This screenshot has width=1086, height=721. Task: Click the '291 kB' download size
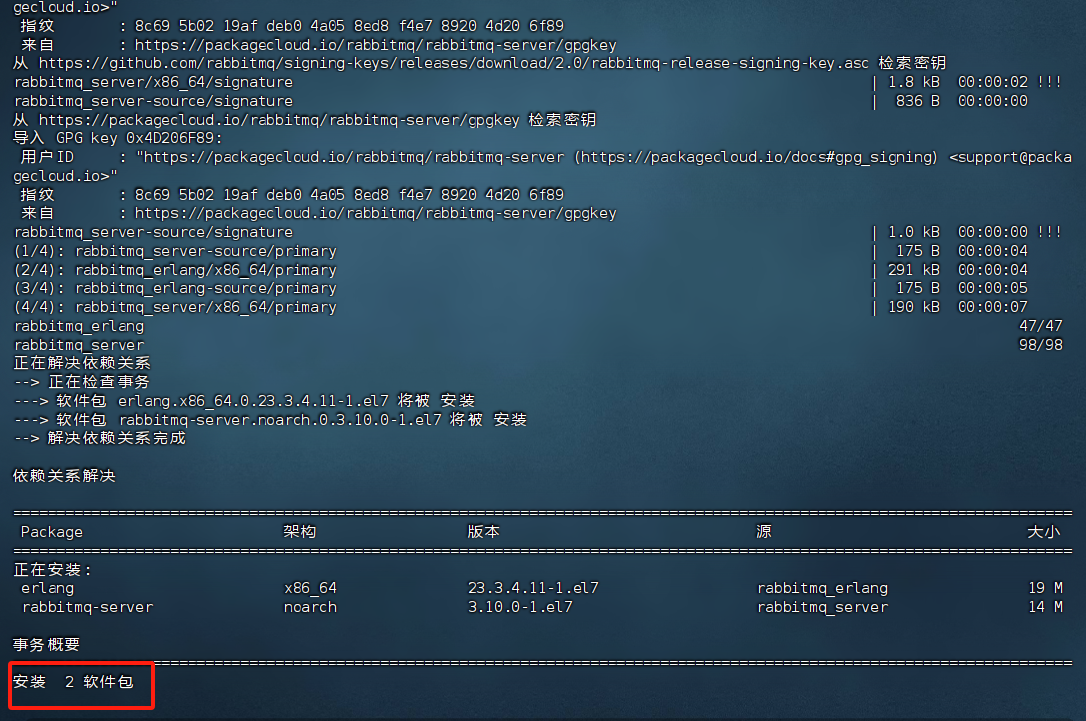(x=914, y=269)
